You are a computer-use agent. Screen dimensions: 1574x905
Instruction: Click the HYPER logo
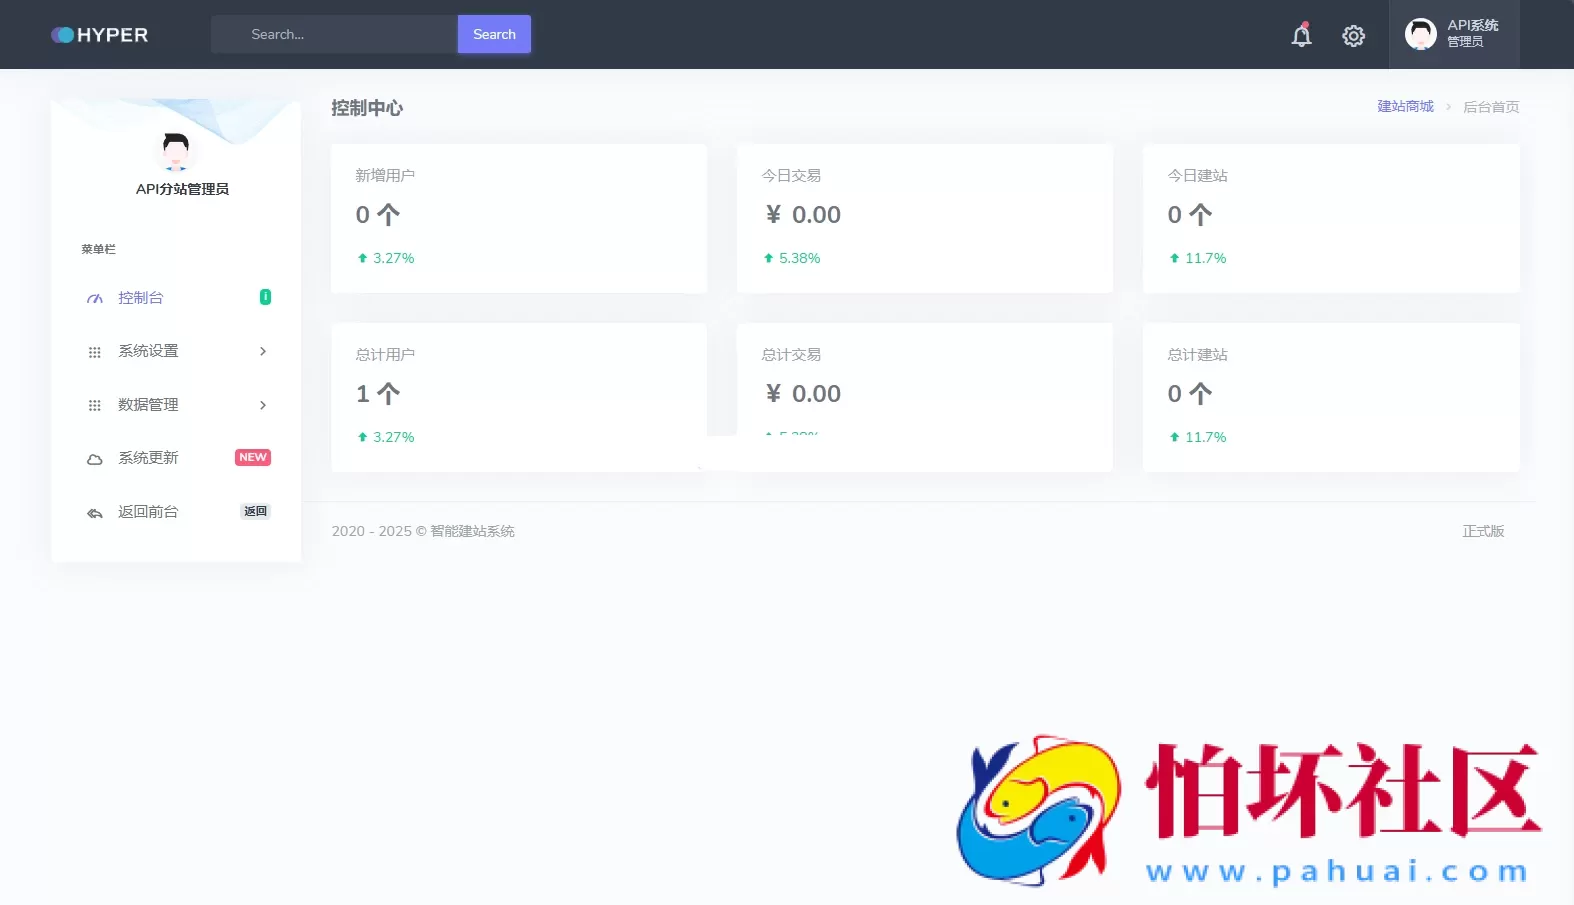point(99,35)
